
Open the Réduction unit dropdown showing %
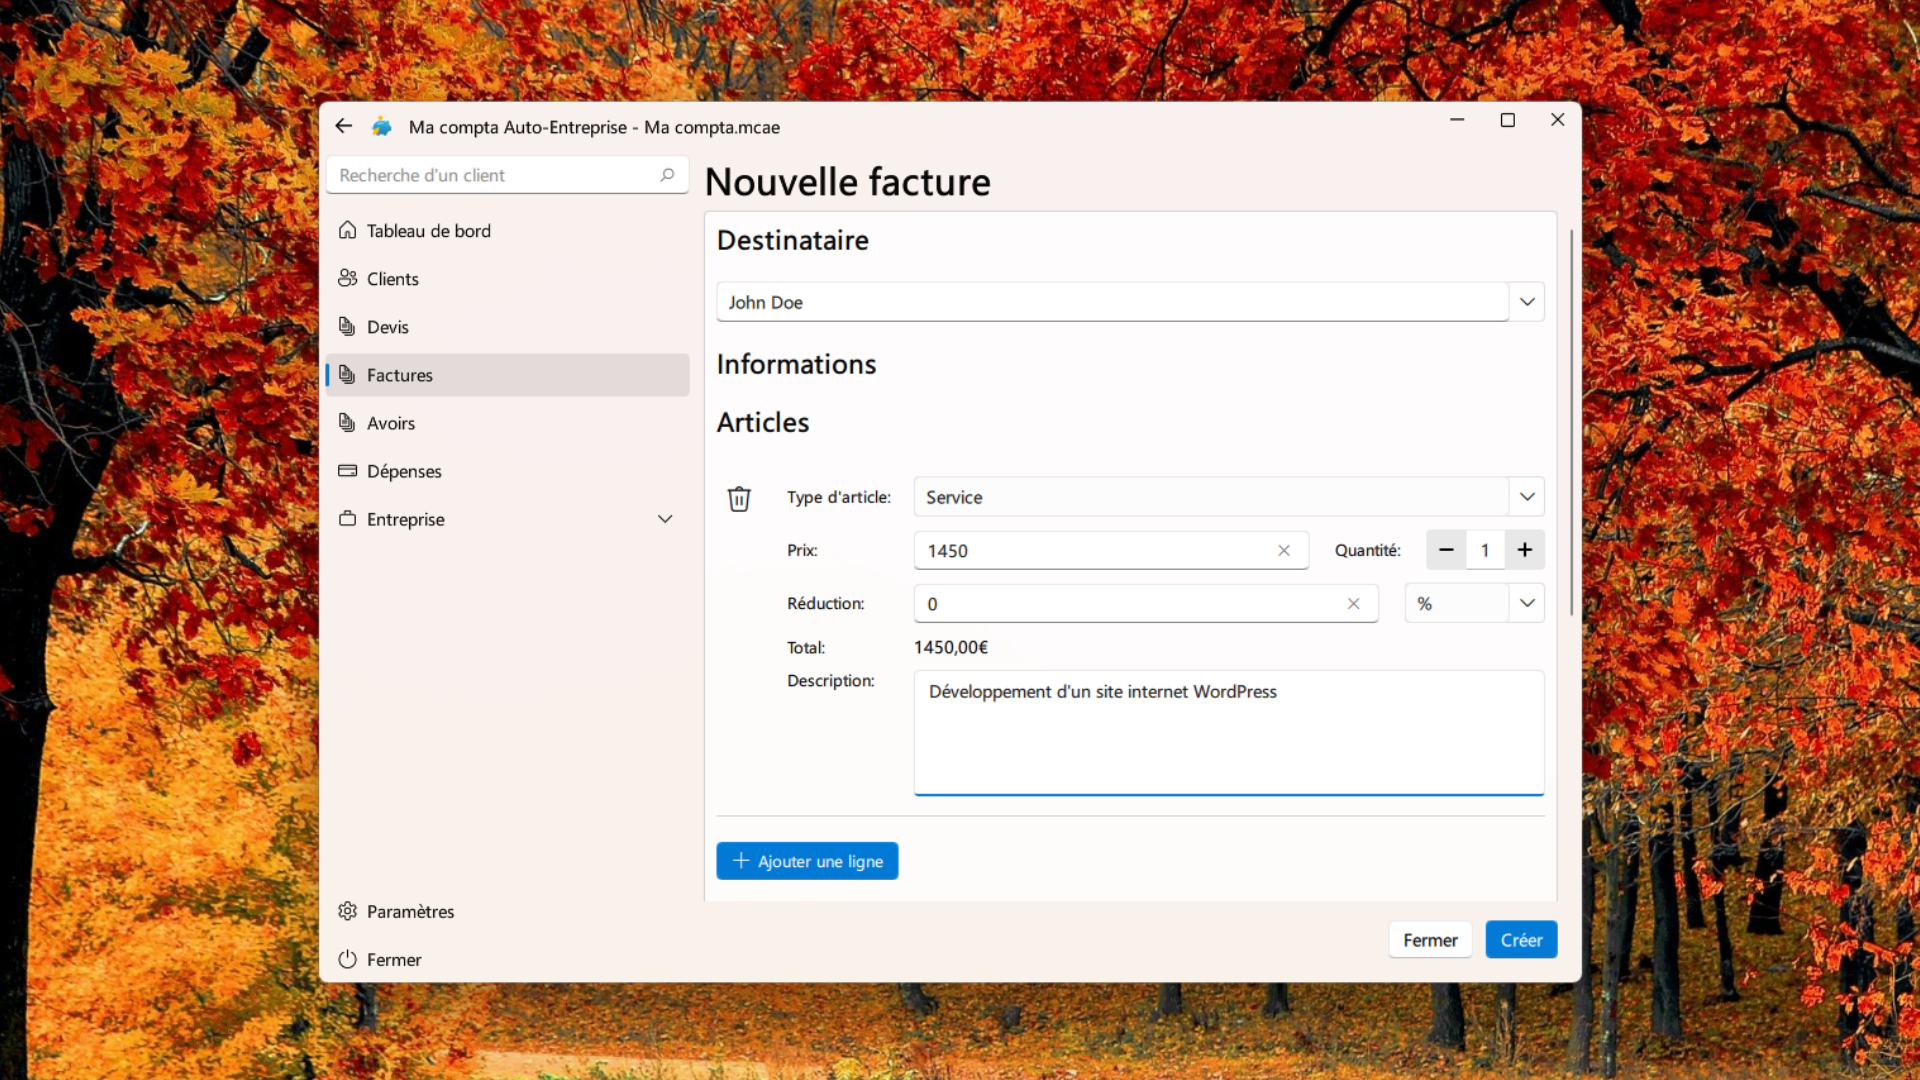(x=1527, y=603)
